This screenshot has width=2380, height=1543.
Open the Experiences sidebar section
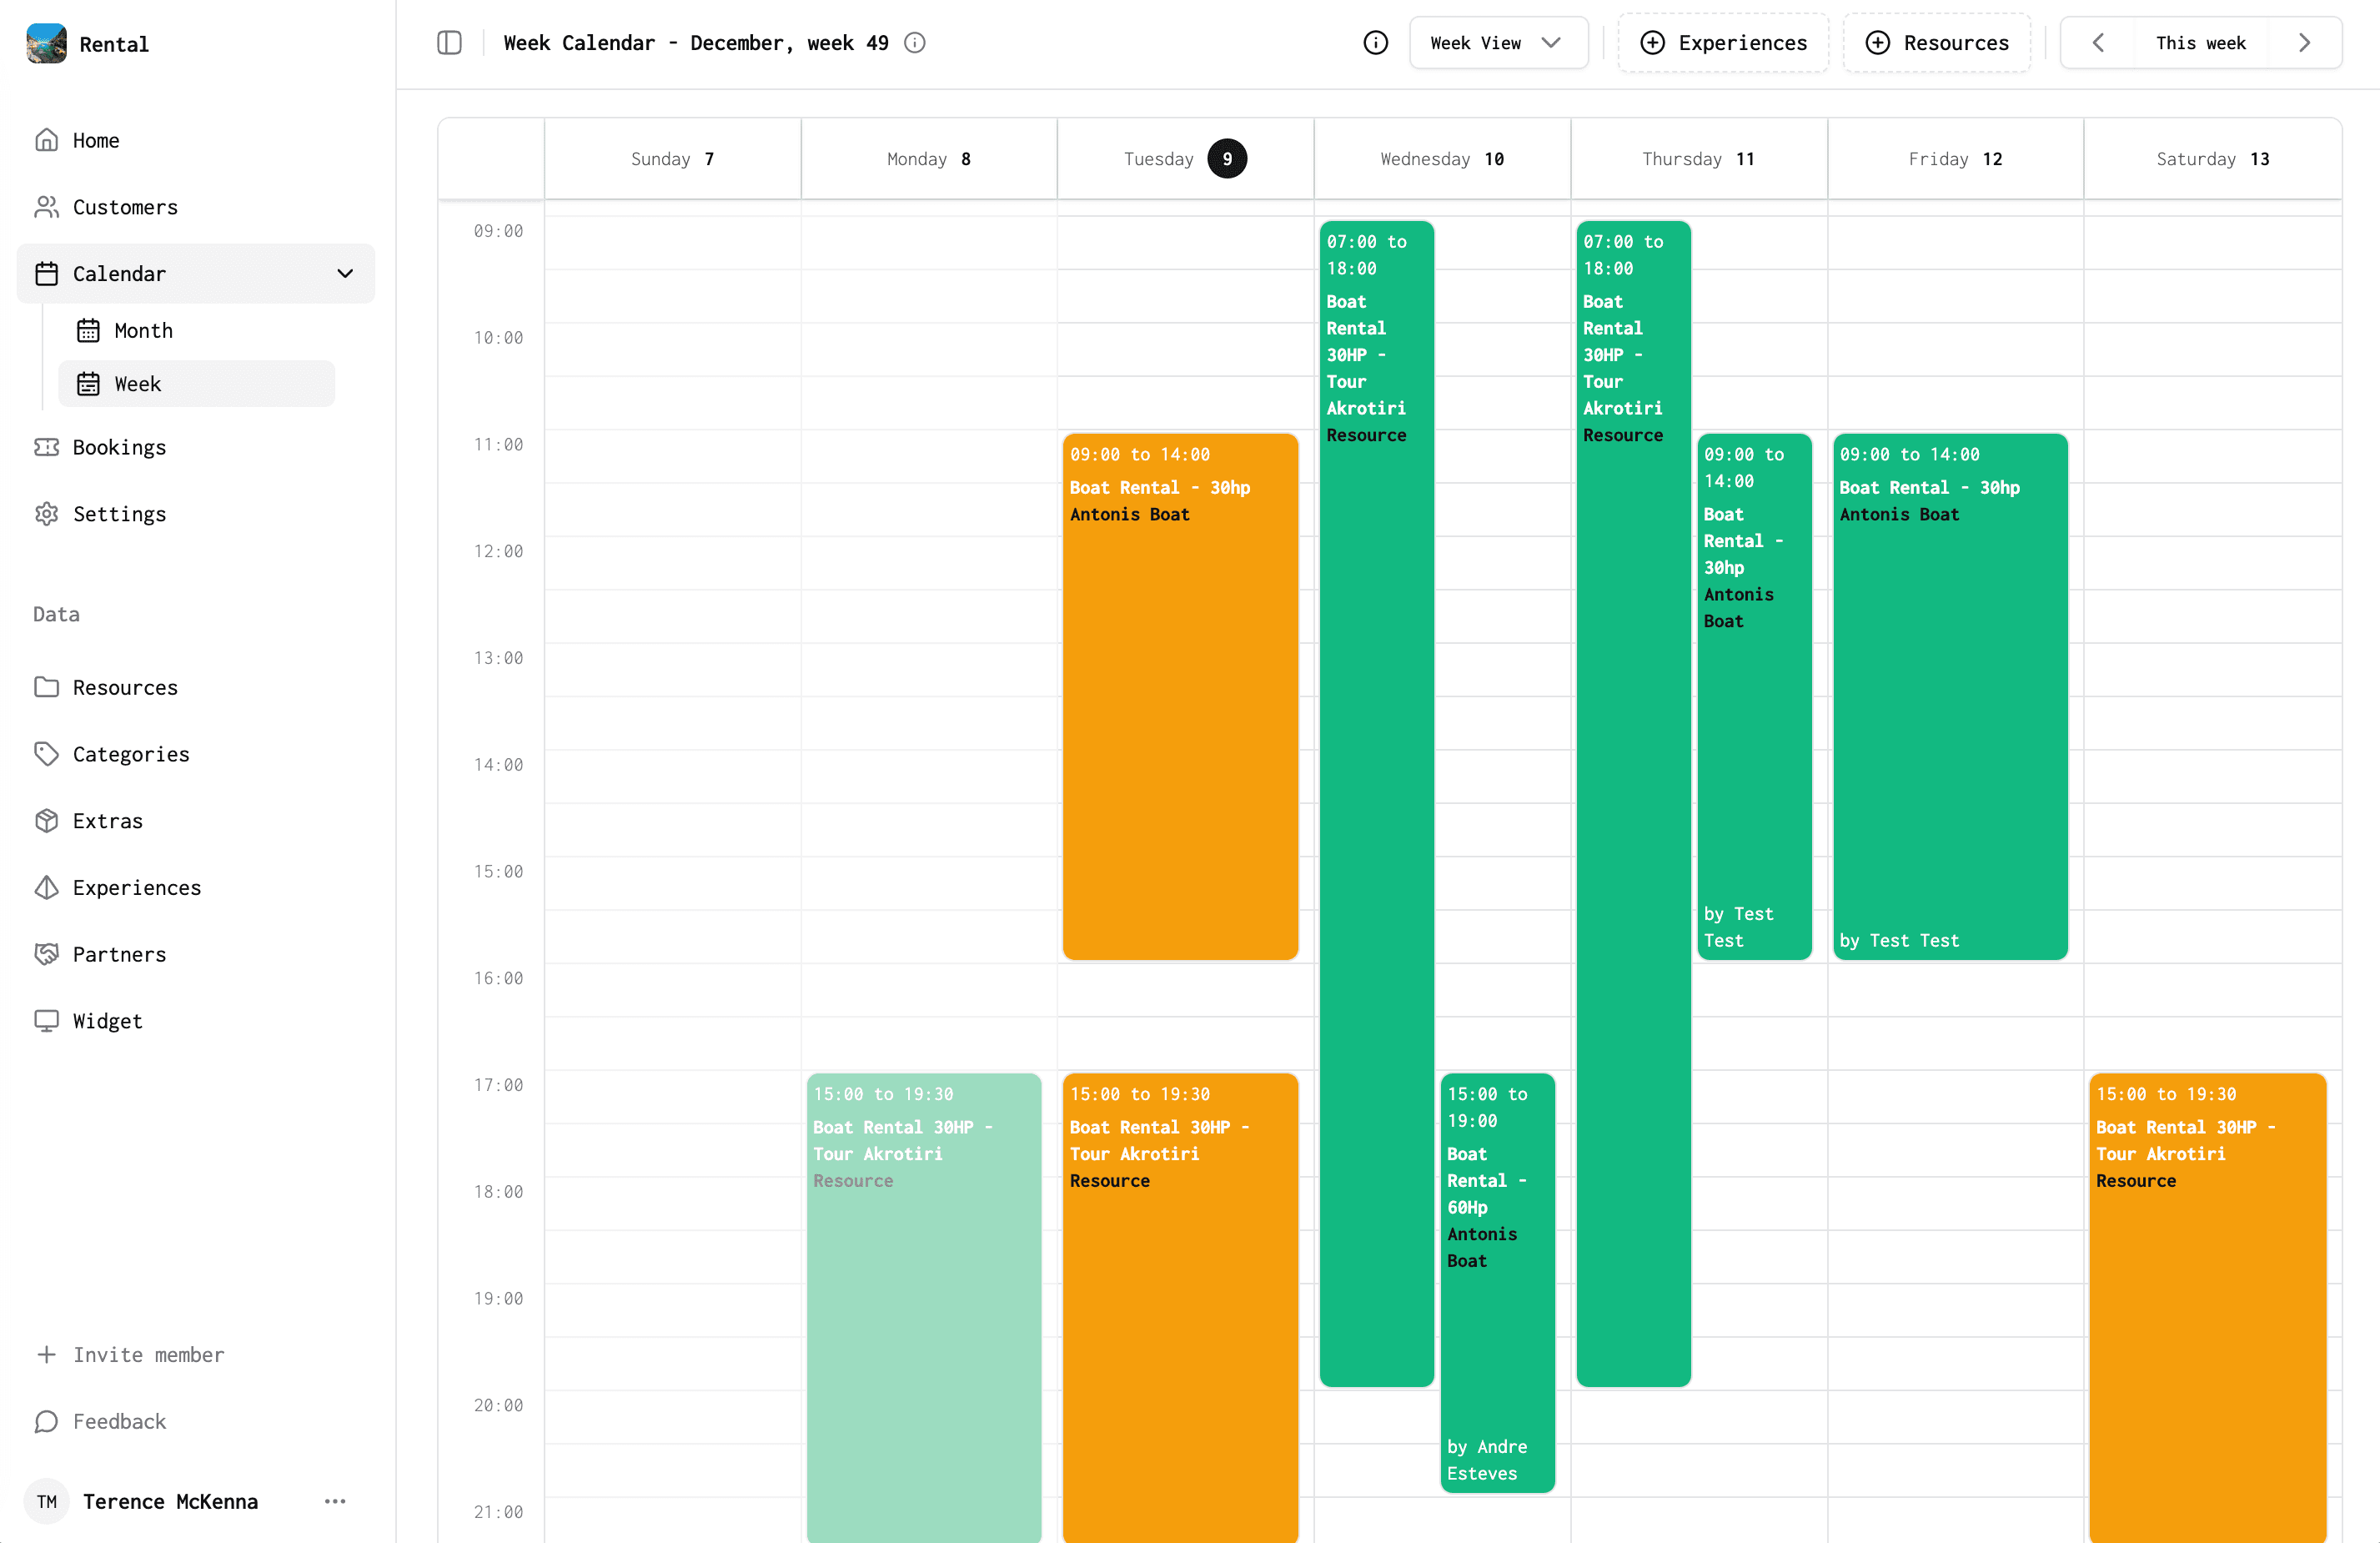(x=136, y=887)
